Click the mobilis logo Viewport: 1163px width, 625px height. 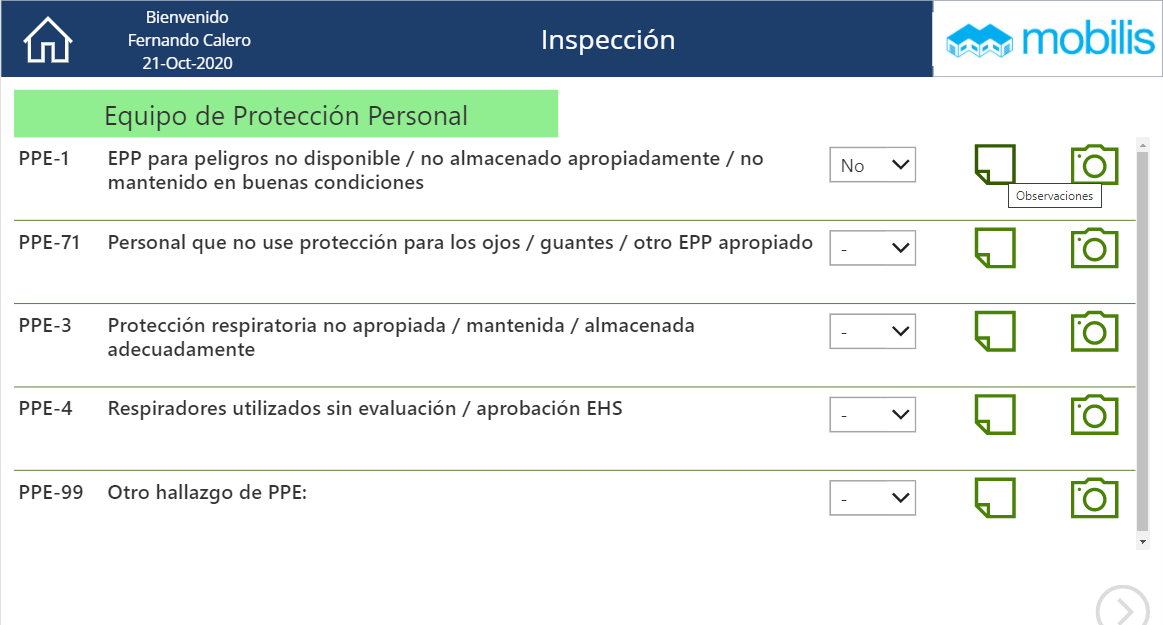pos(1049,40)
